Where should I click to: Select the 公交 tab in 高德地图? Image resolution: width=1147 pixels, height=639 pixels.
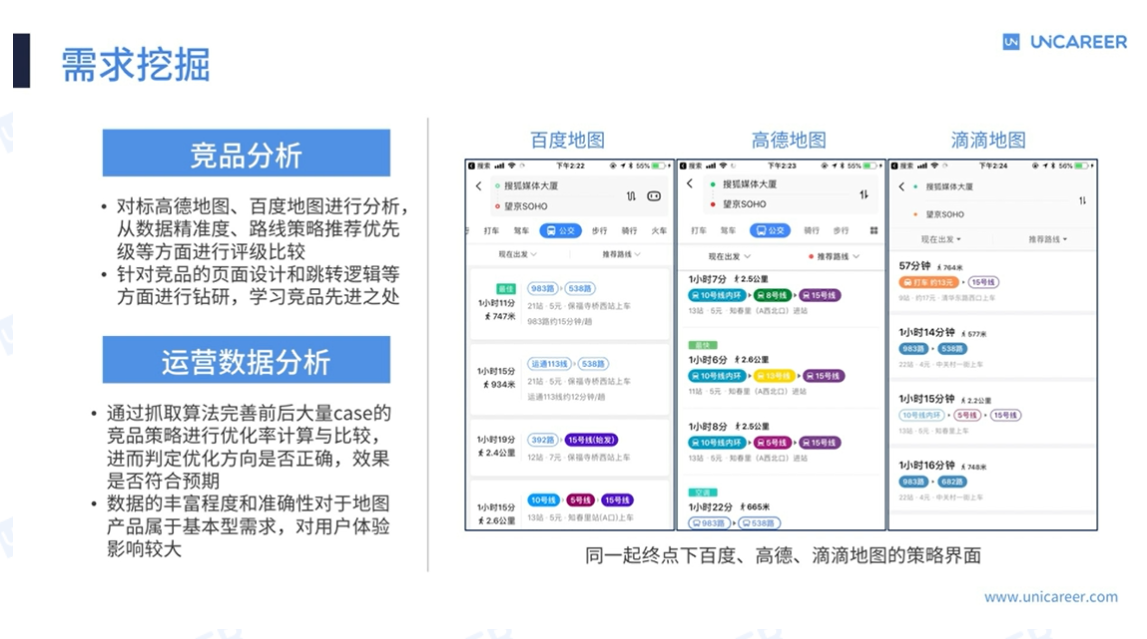pos(770,230)
